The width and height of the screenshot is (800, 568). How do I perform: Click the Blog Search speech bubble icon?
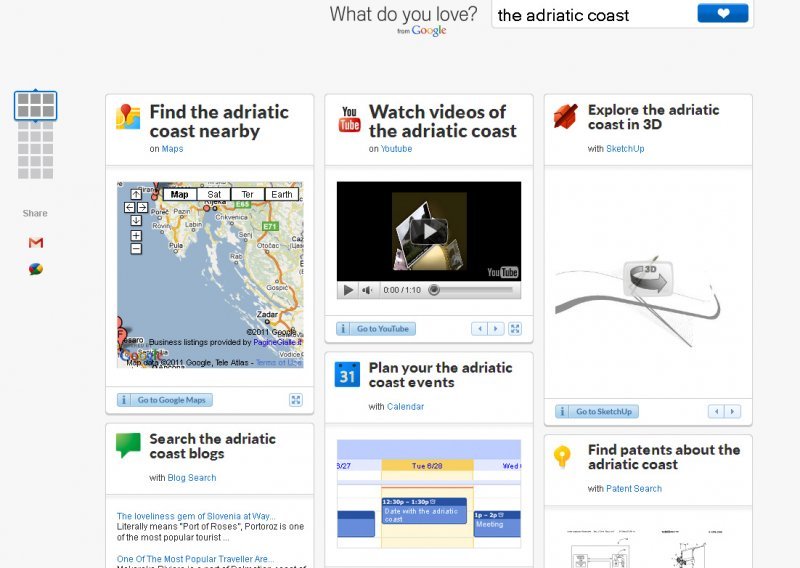[128, 445]
